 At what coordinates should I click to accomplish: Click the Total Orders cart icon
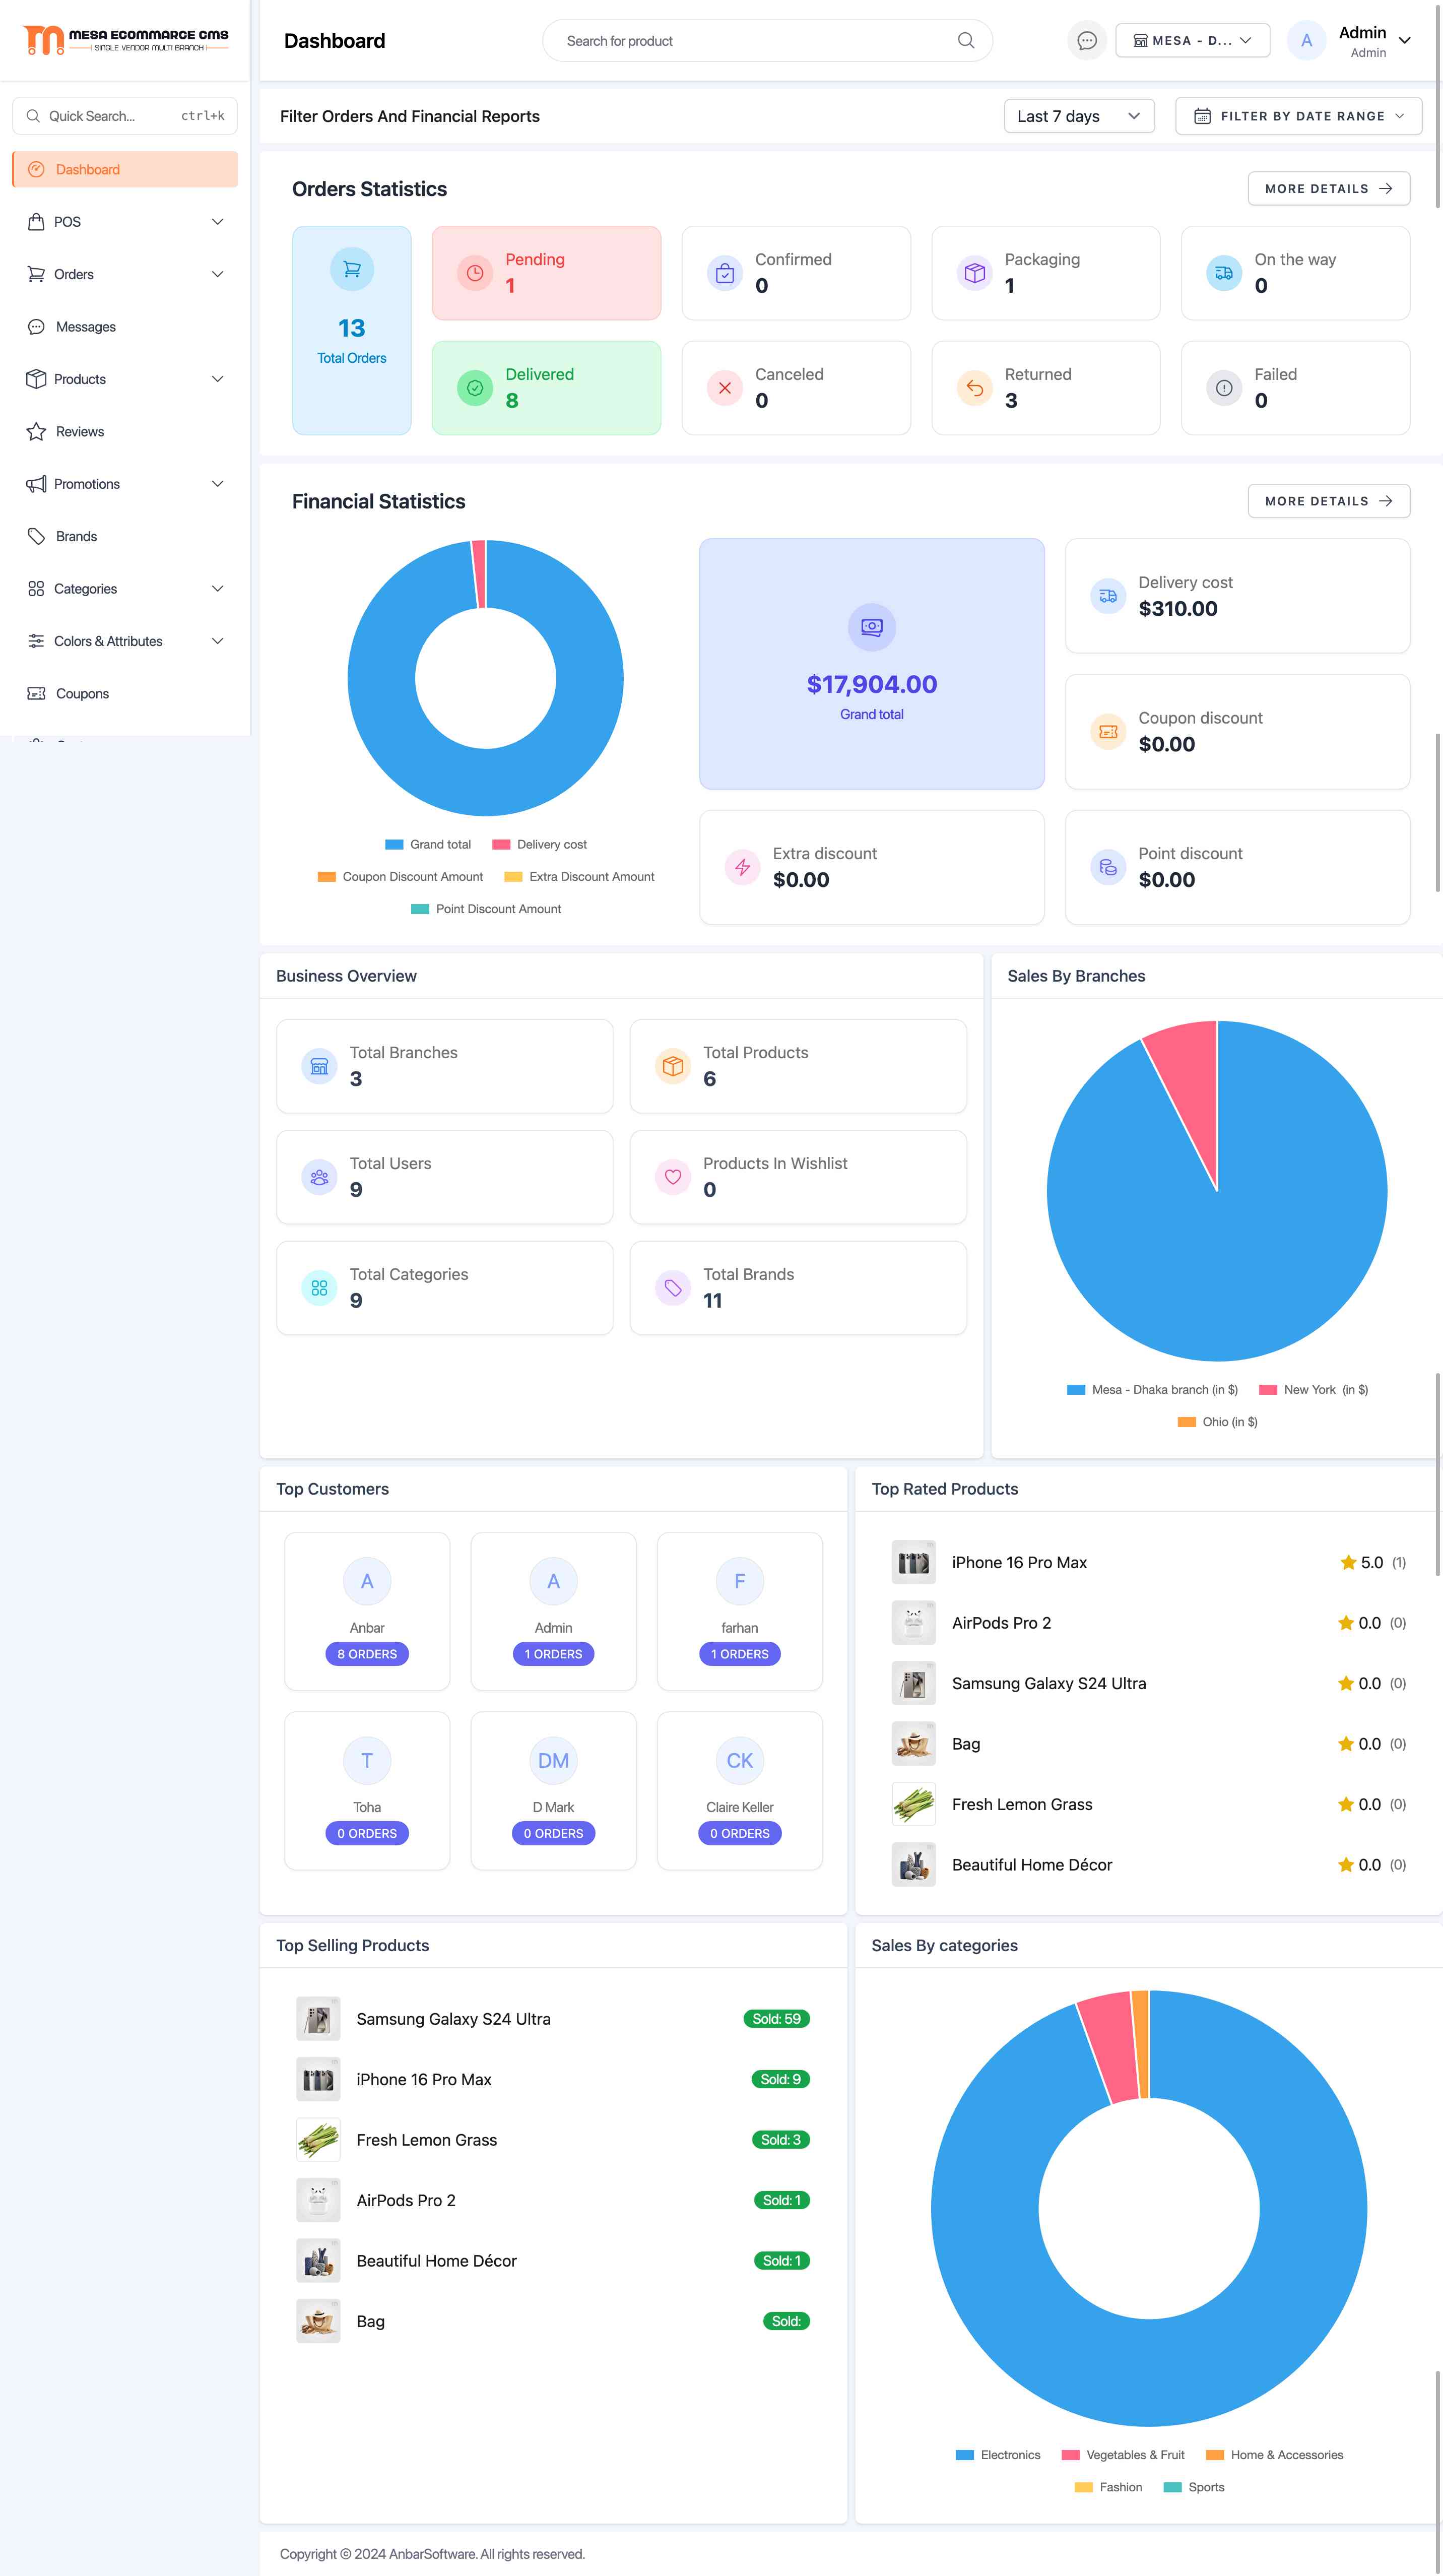352,269
